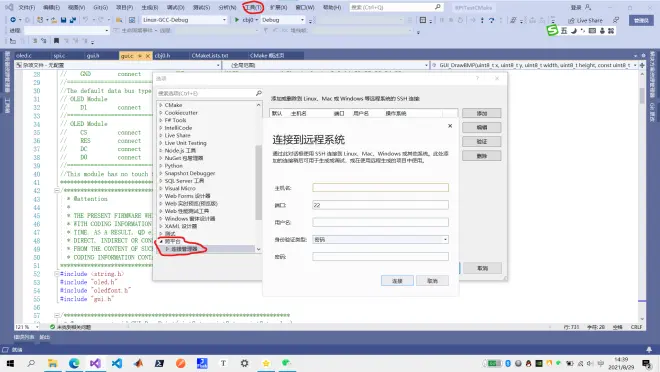Screen dimensions: 660x372
Task: Open the 调试(D) menu
Action: point(175,8)
